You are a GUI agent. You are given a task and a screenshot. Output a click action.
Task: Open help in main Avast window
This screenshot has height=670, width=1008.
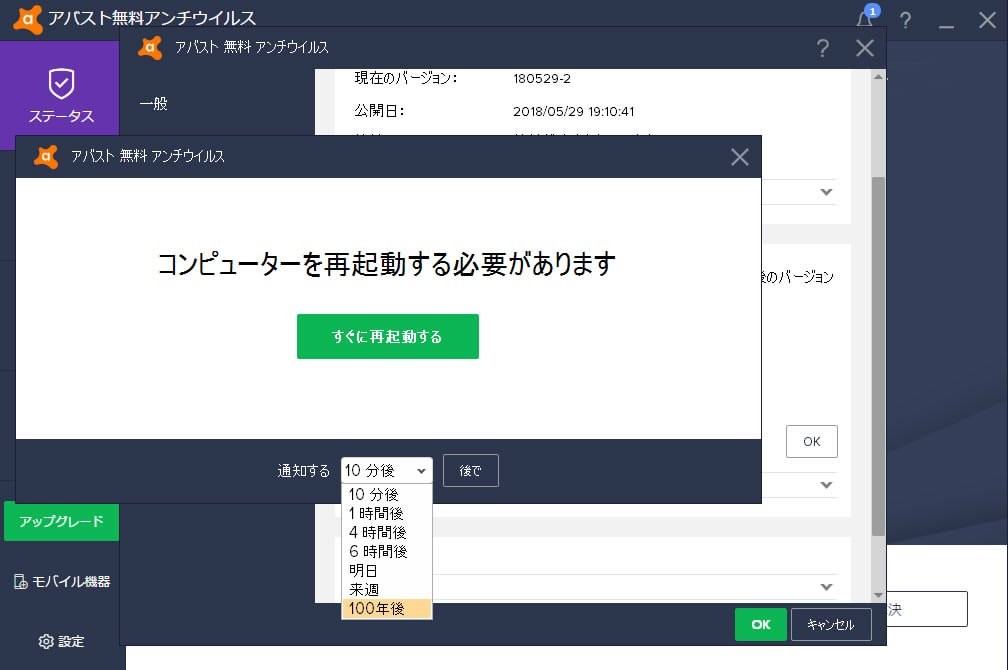pos(905,21)
